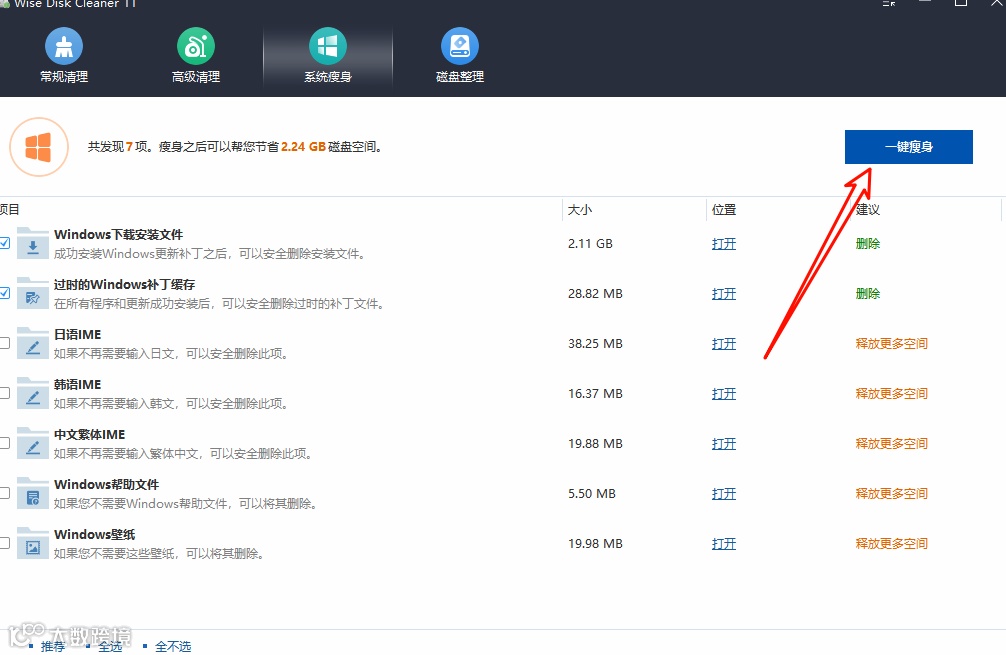Click 释放更多空间 in 中文繁体IME row
1006x655 pixels.
(x=892, y=444)
